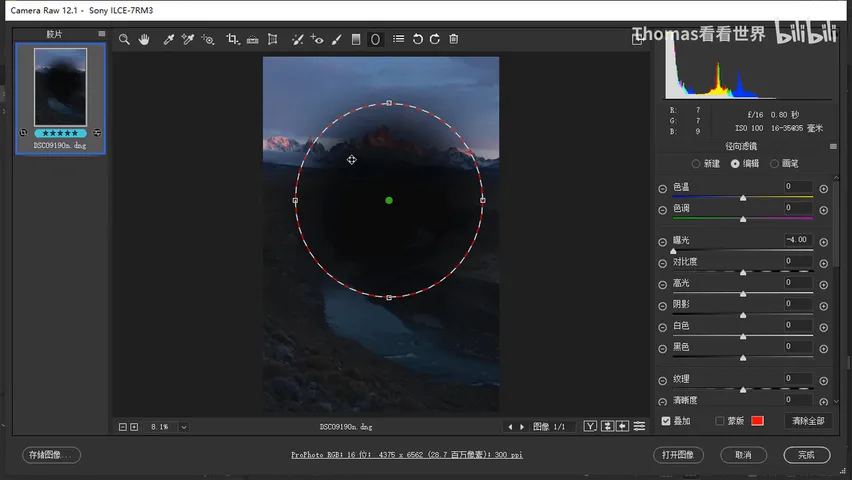Image resolution: width=852 pixels, height=480 pixels.
Task: Open the zoom level dropdown arrow
Action: click(184, 427)
